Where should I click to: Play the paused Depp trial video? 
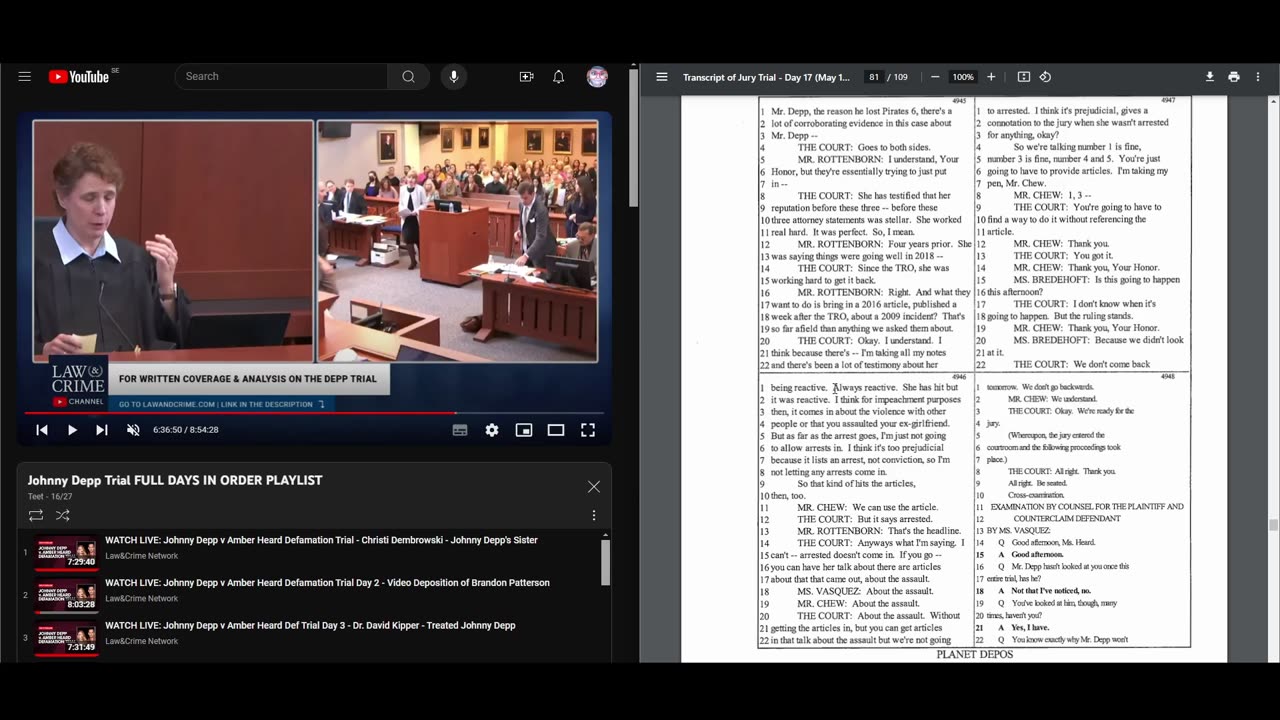coord(72,430)
